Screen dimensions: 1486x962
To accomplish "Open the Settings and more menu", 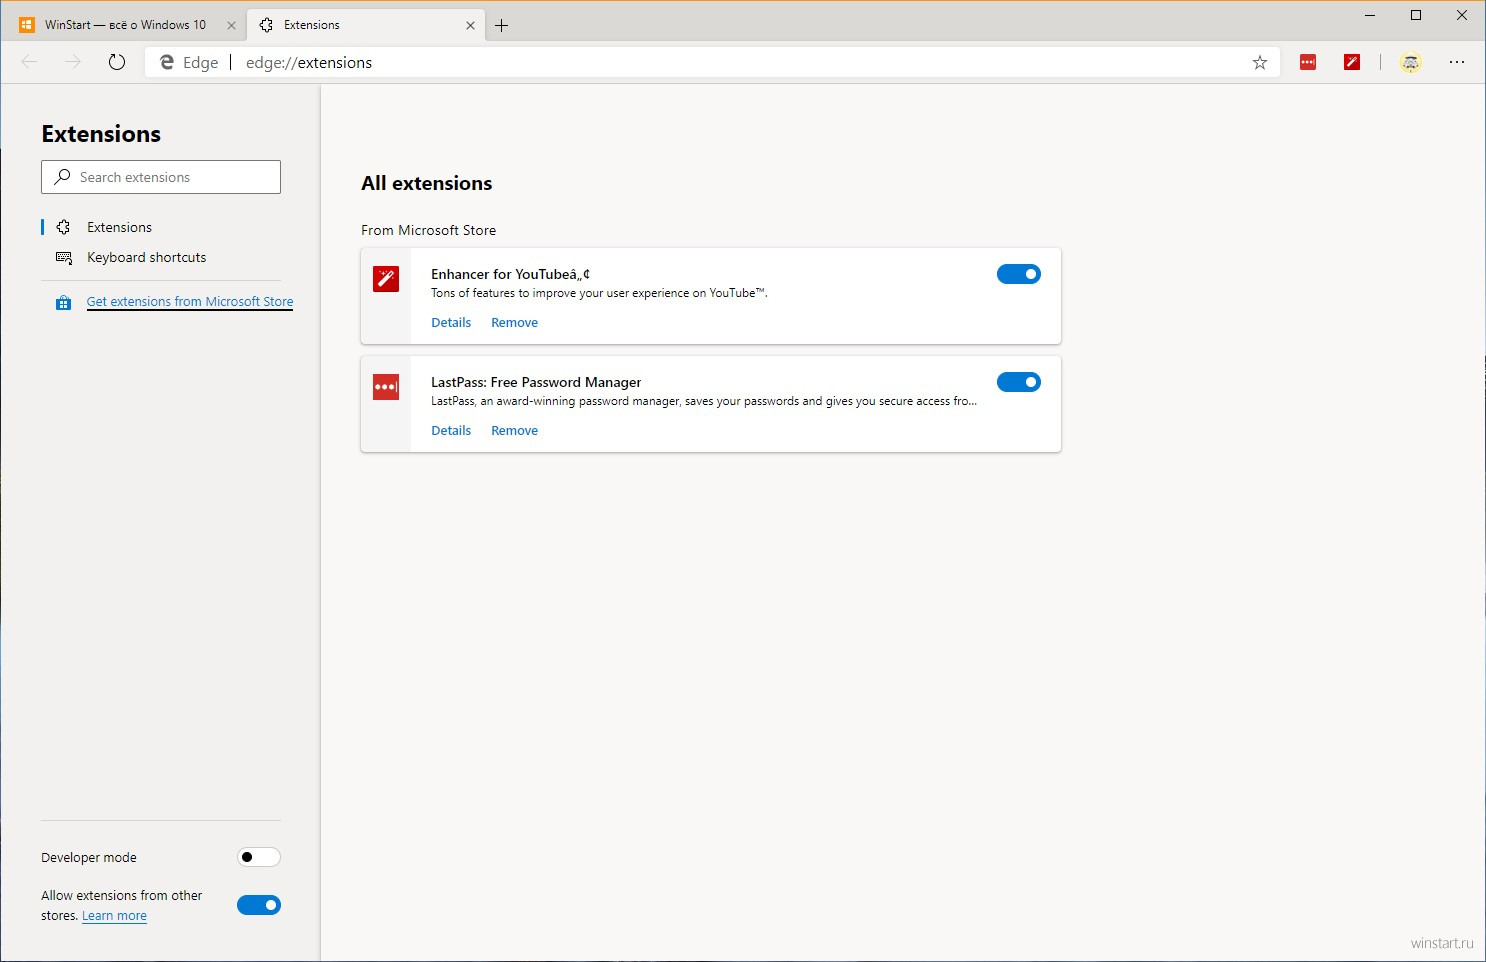I will [1457, 62].
